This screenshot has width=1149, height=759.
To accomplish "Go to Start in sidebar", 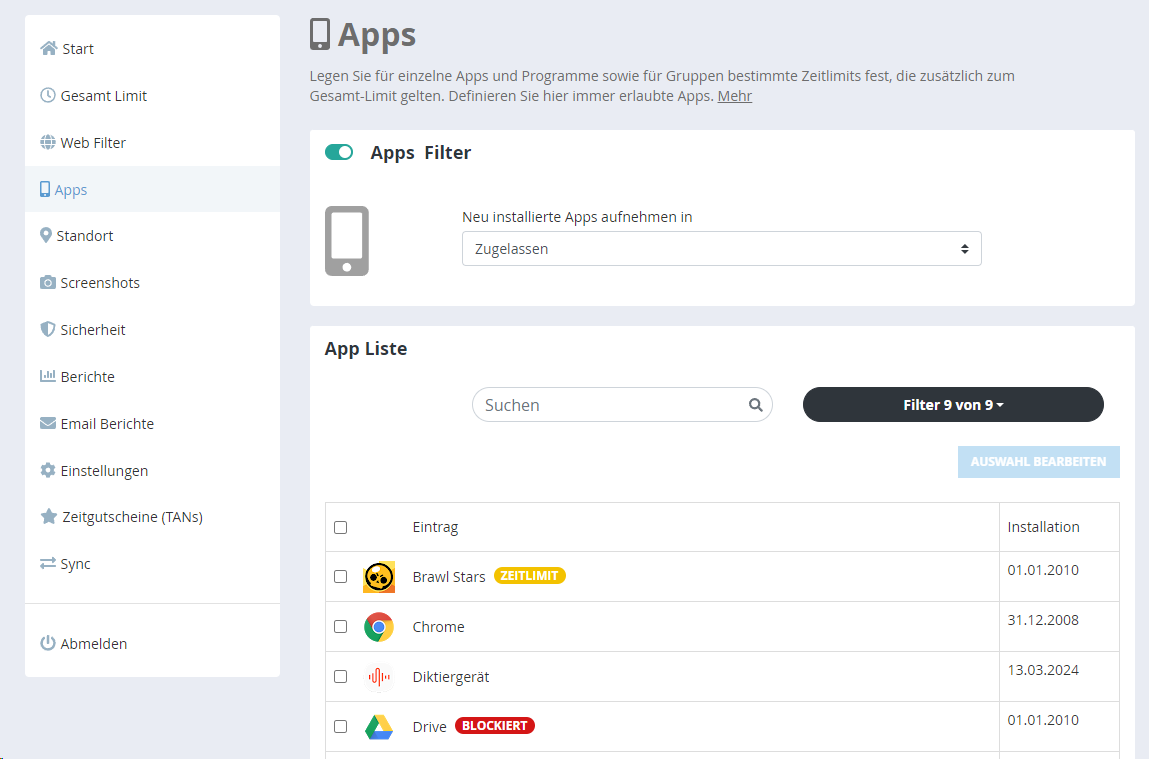I will point(152,48).
